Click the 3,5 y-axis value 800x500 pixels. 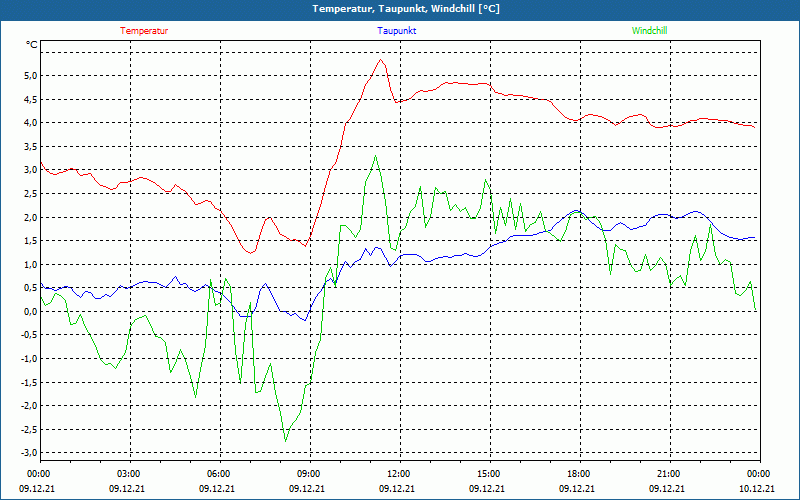pyautogui.click(x=32, y=146)
